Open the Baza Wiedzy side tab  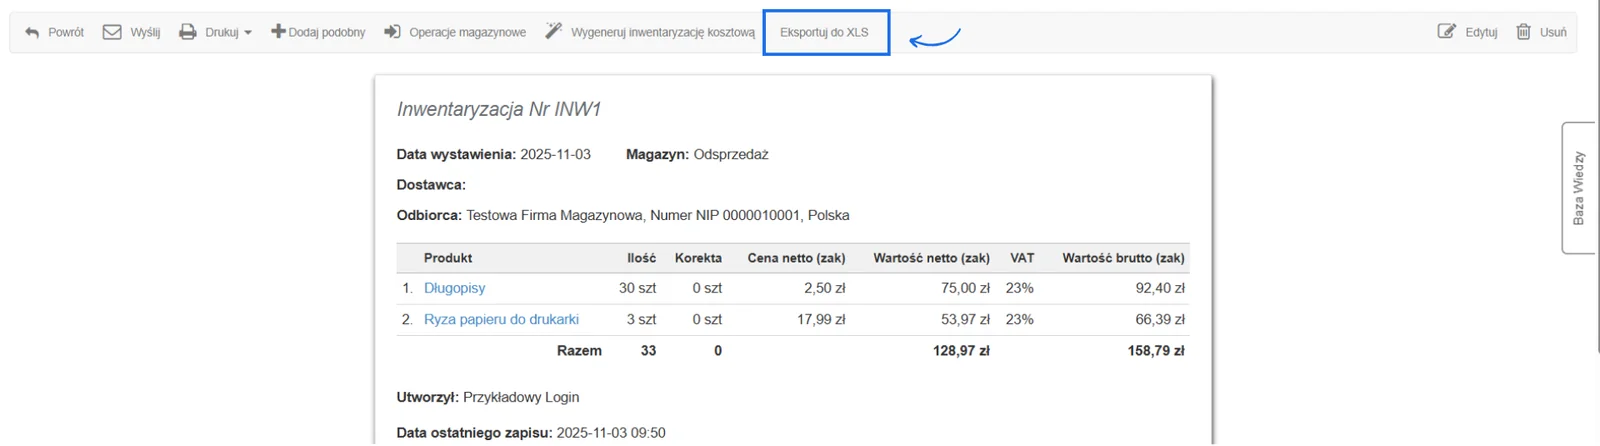1578,188
